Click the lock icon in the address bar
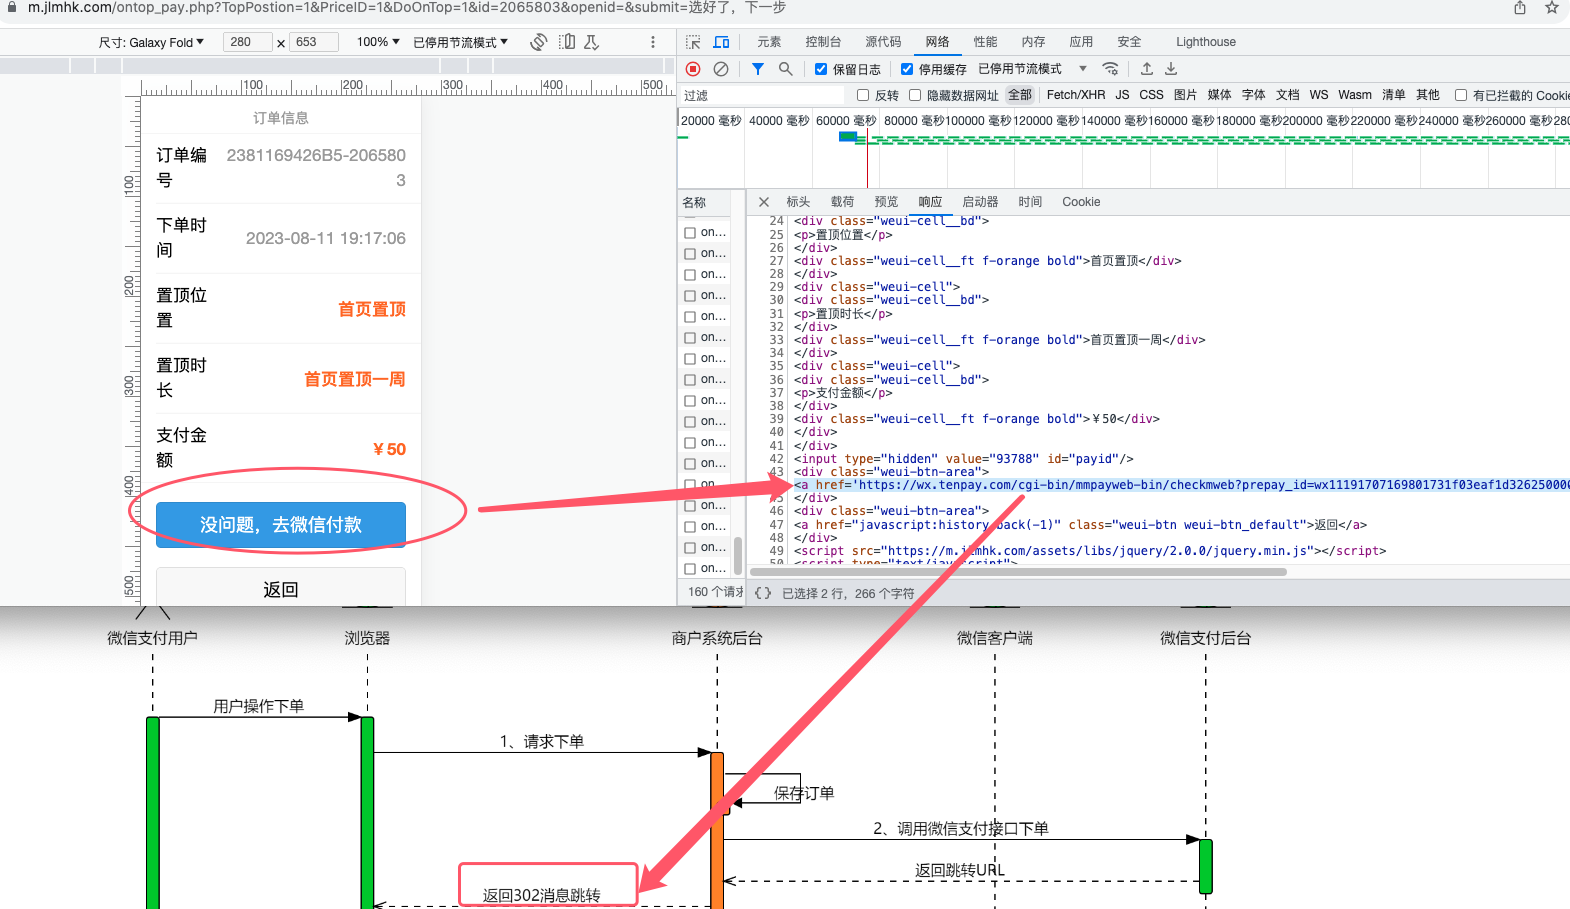The width and height of the screenshot is (1570, 909). [12, 7]
